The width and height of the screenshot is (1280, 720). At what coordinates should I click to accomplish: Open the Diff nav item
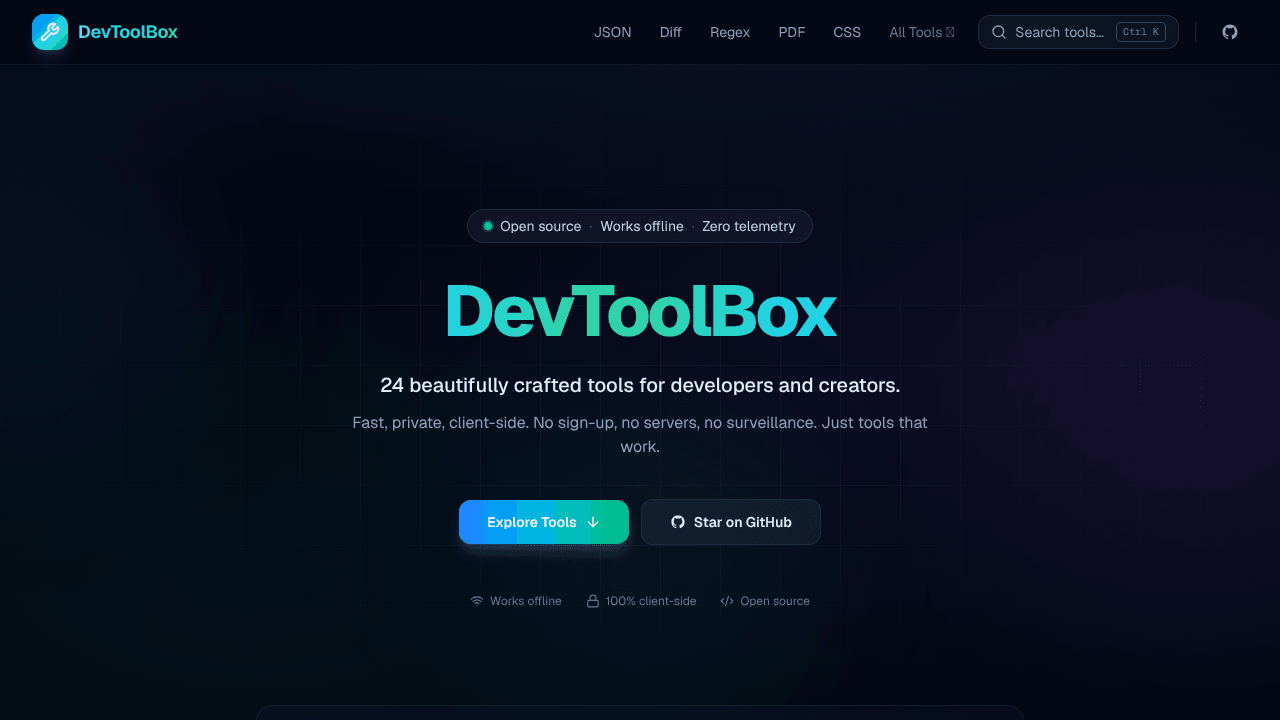(671, 32)
